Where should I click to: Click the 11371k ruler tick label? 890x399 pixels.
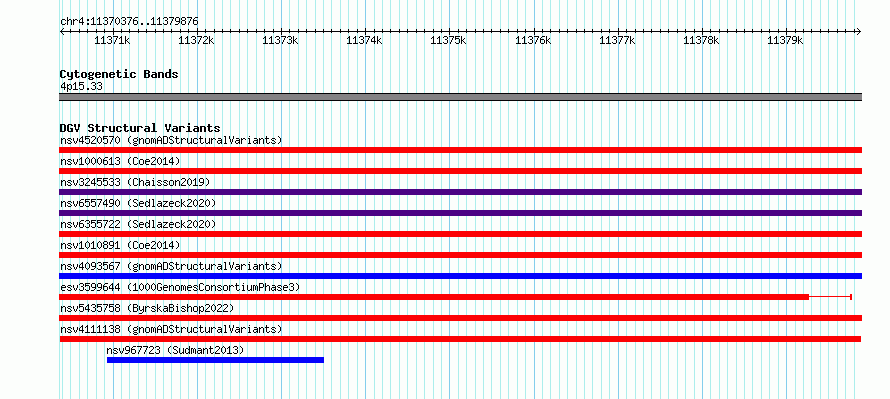pyautogui.click(x=112, y=40)
